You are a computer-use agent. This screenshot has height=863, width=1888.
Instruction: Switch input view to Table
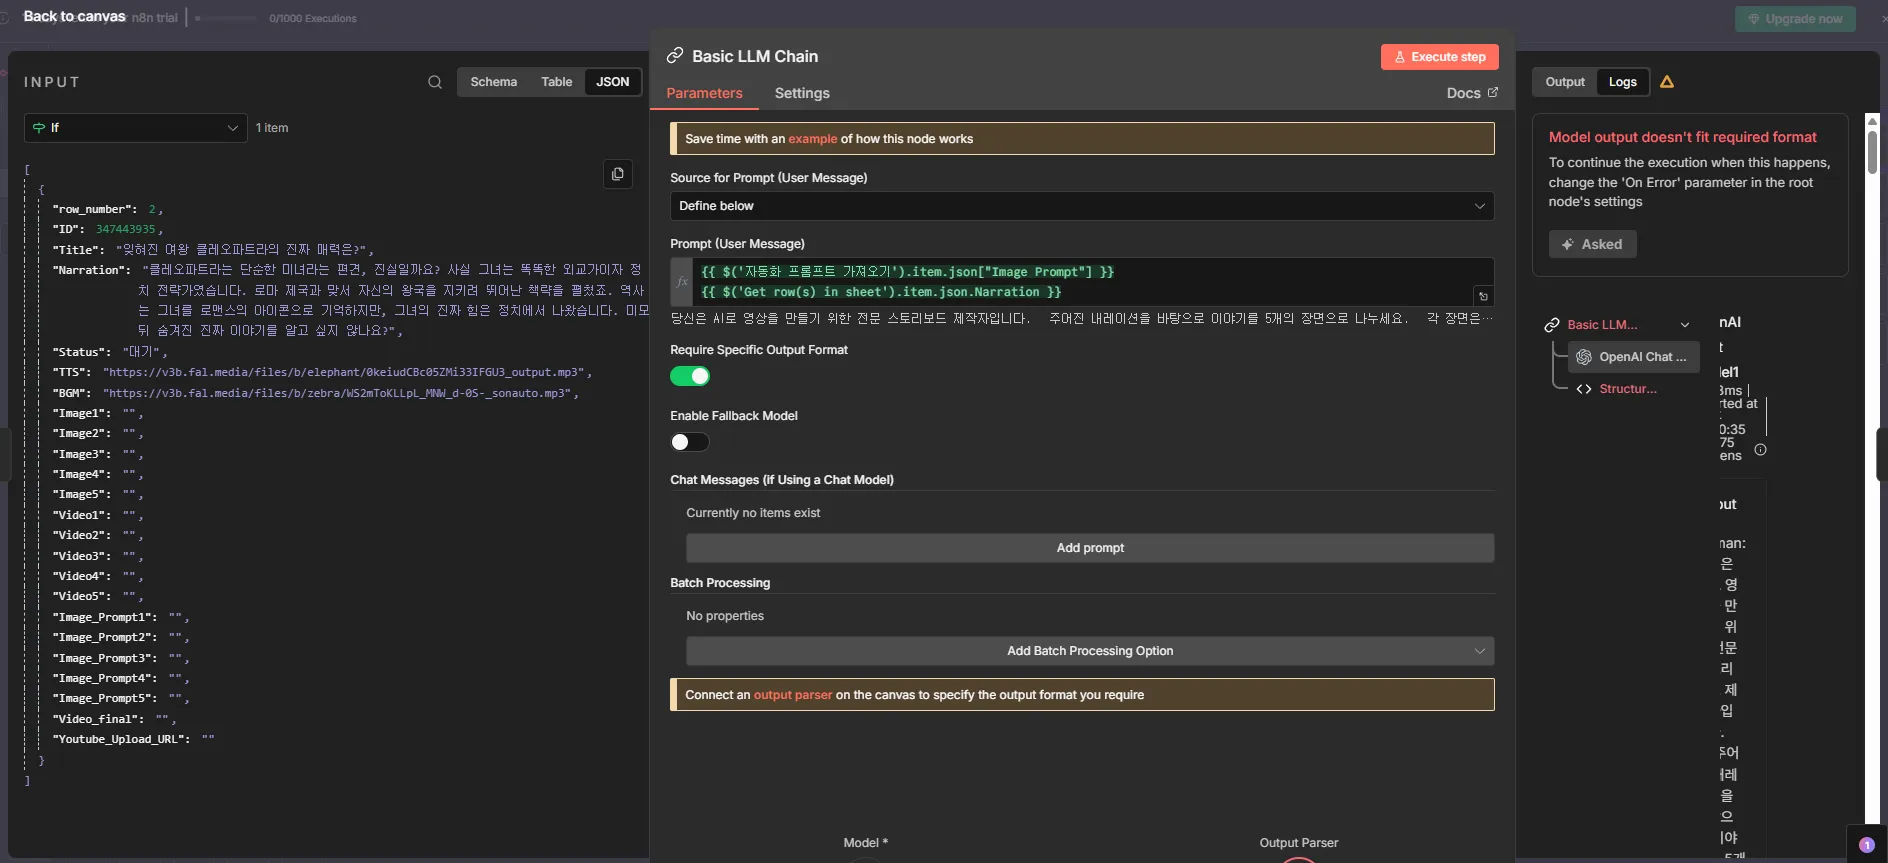pos(557,82)
